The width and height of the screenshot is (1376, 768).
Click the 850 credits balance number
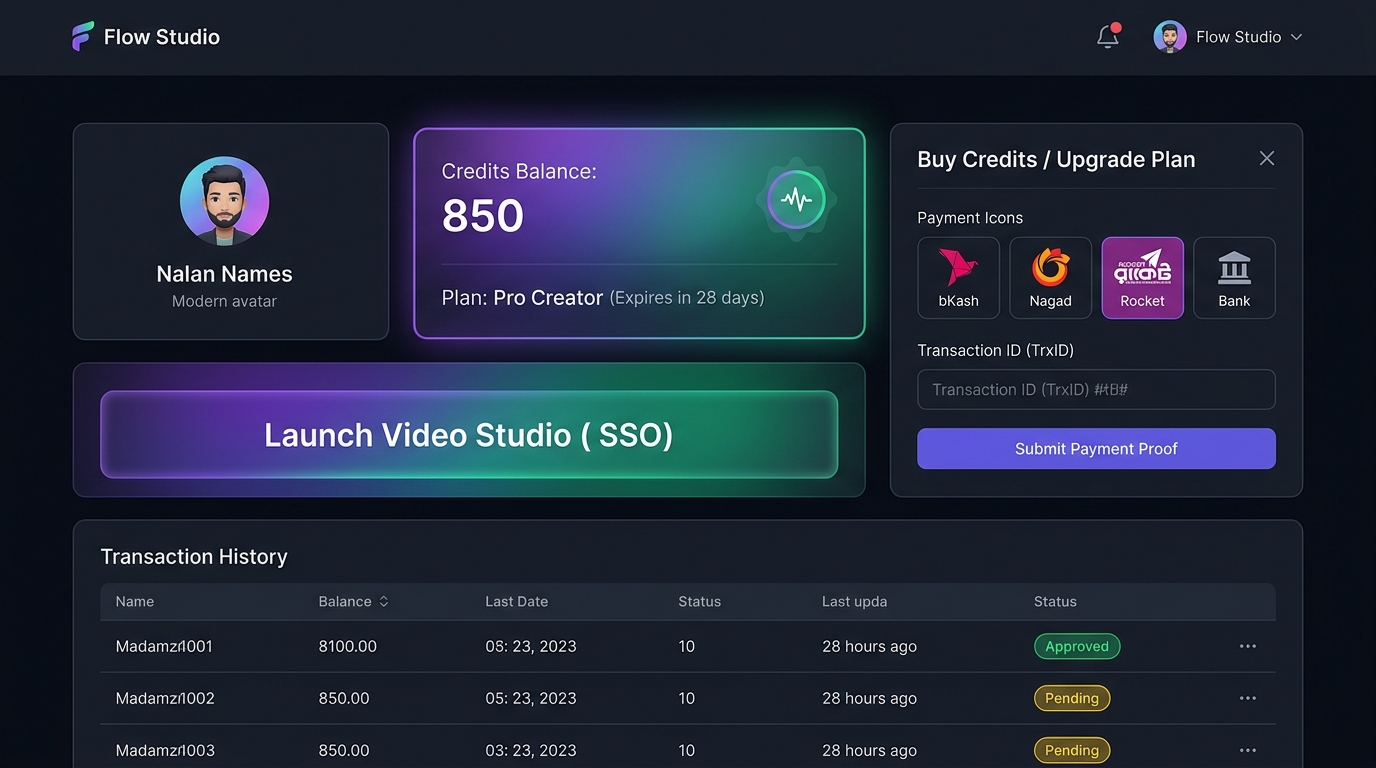pos(483,215)
